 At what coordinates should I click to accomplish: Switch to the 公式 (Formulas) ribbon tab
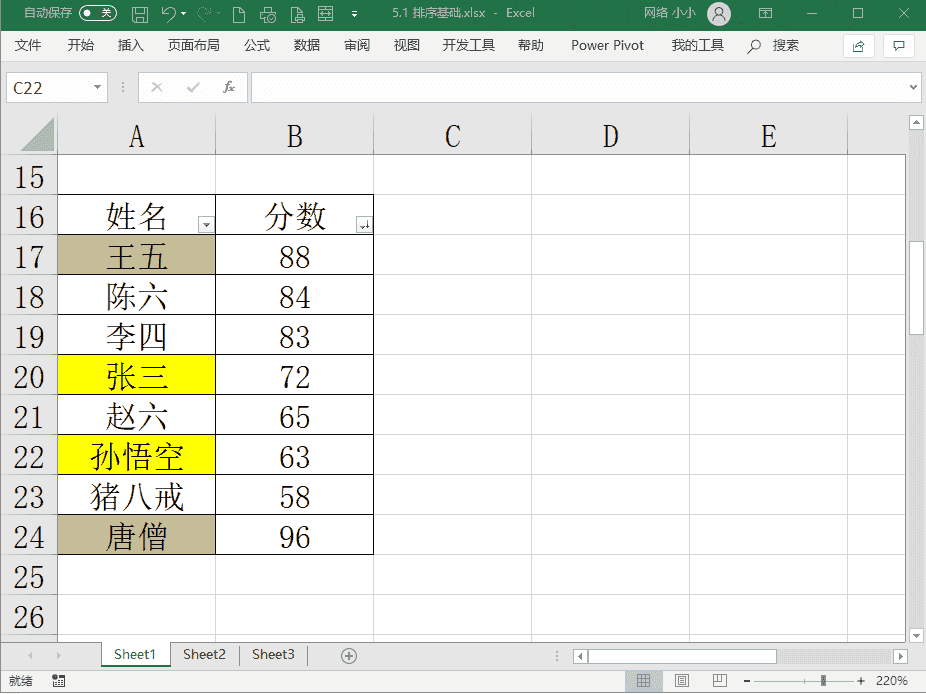(x=257, y=45)
